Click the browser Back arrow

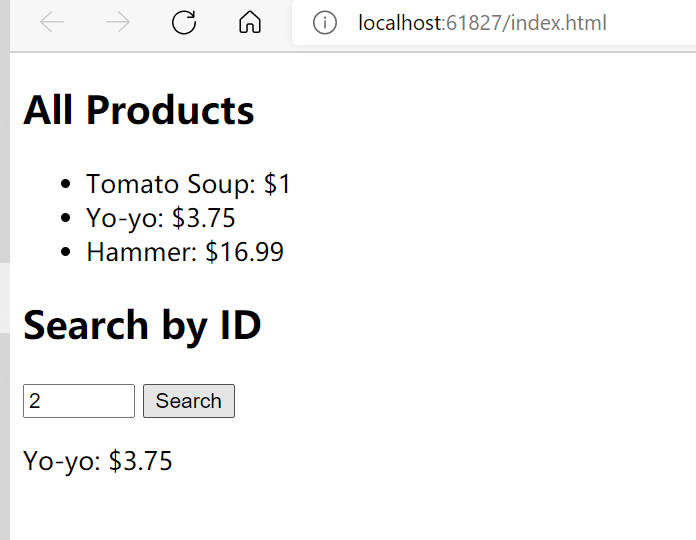(x=52, y=23)
